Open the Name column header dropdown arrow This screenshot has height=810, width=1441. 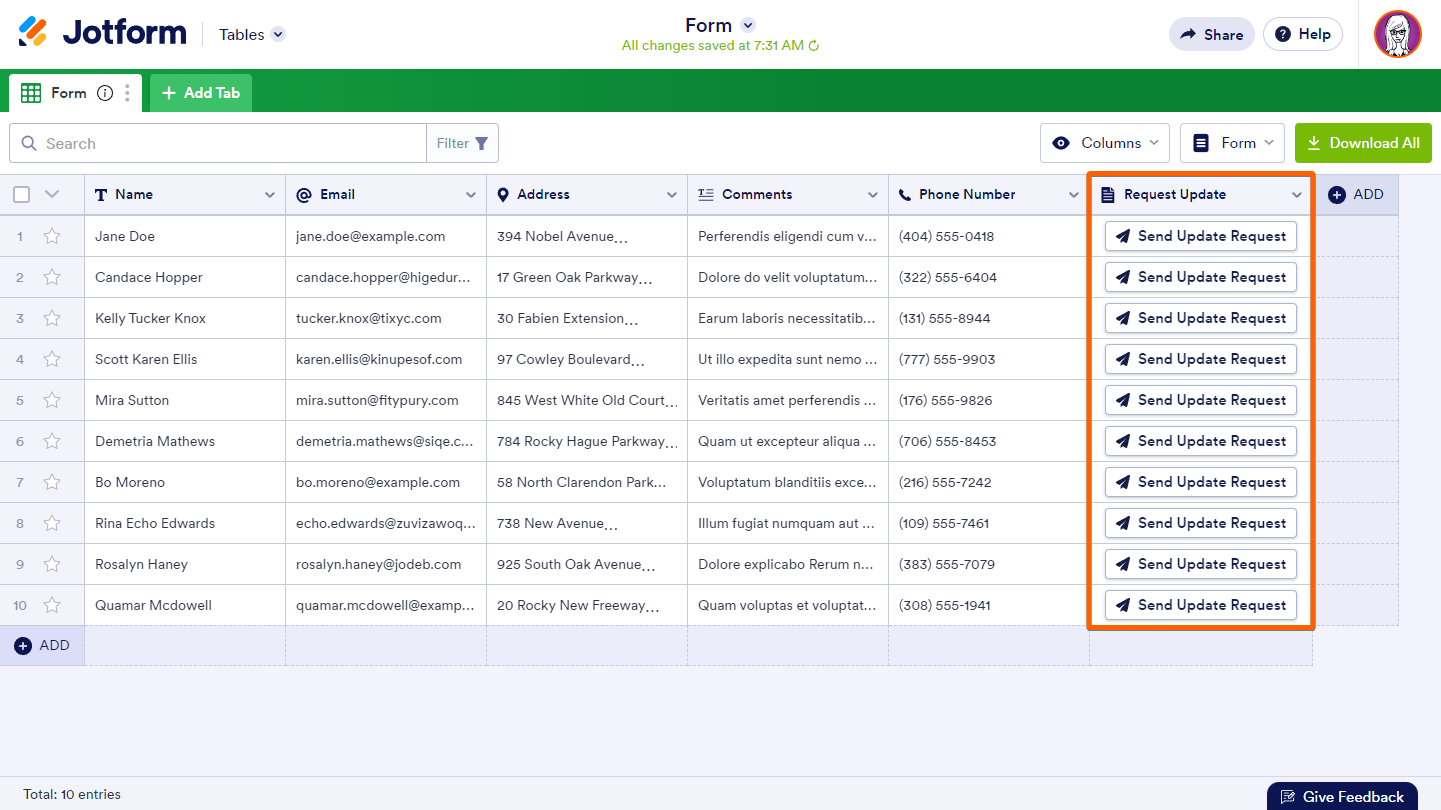[x=269, y=195]
